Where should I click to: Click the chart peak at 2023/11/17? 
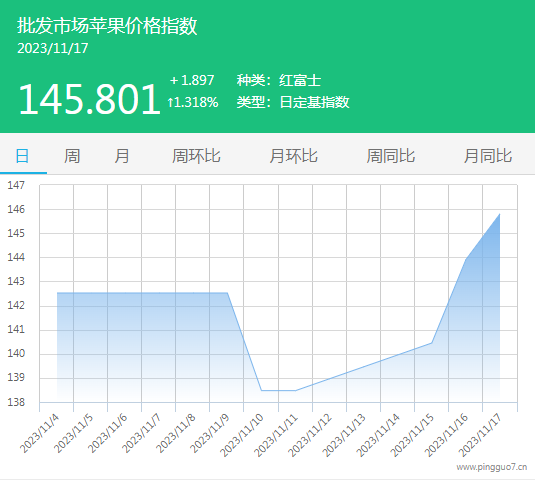[x=500, y=214]
